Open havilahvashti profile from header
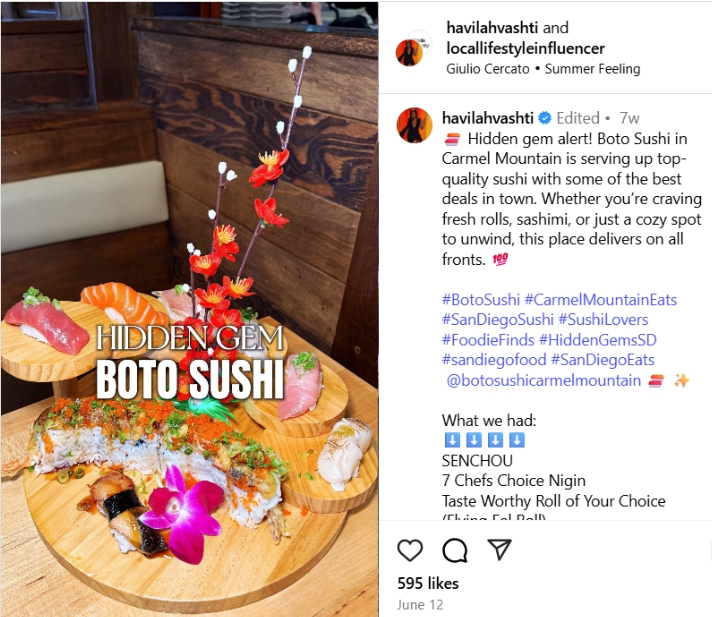712x617 pixels. 492,27
